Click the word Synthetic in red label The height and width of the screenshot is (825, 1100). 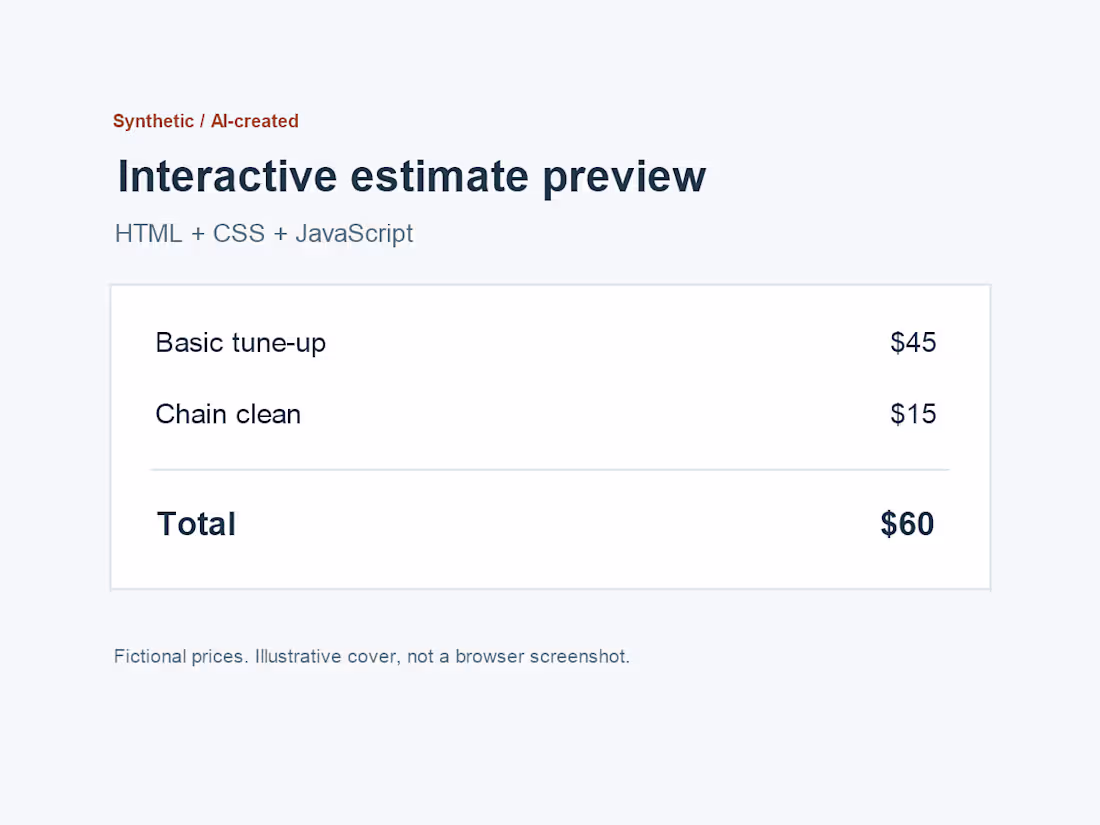pos(154,121)
